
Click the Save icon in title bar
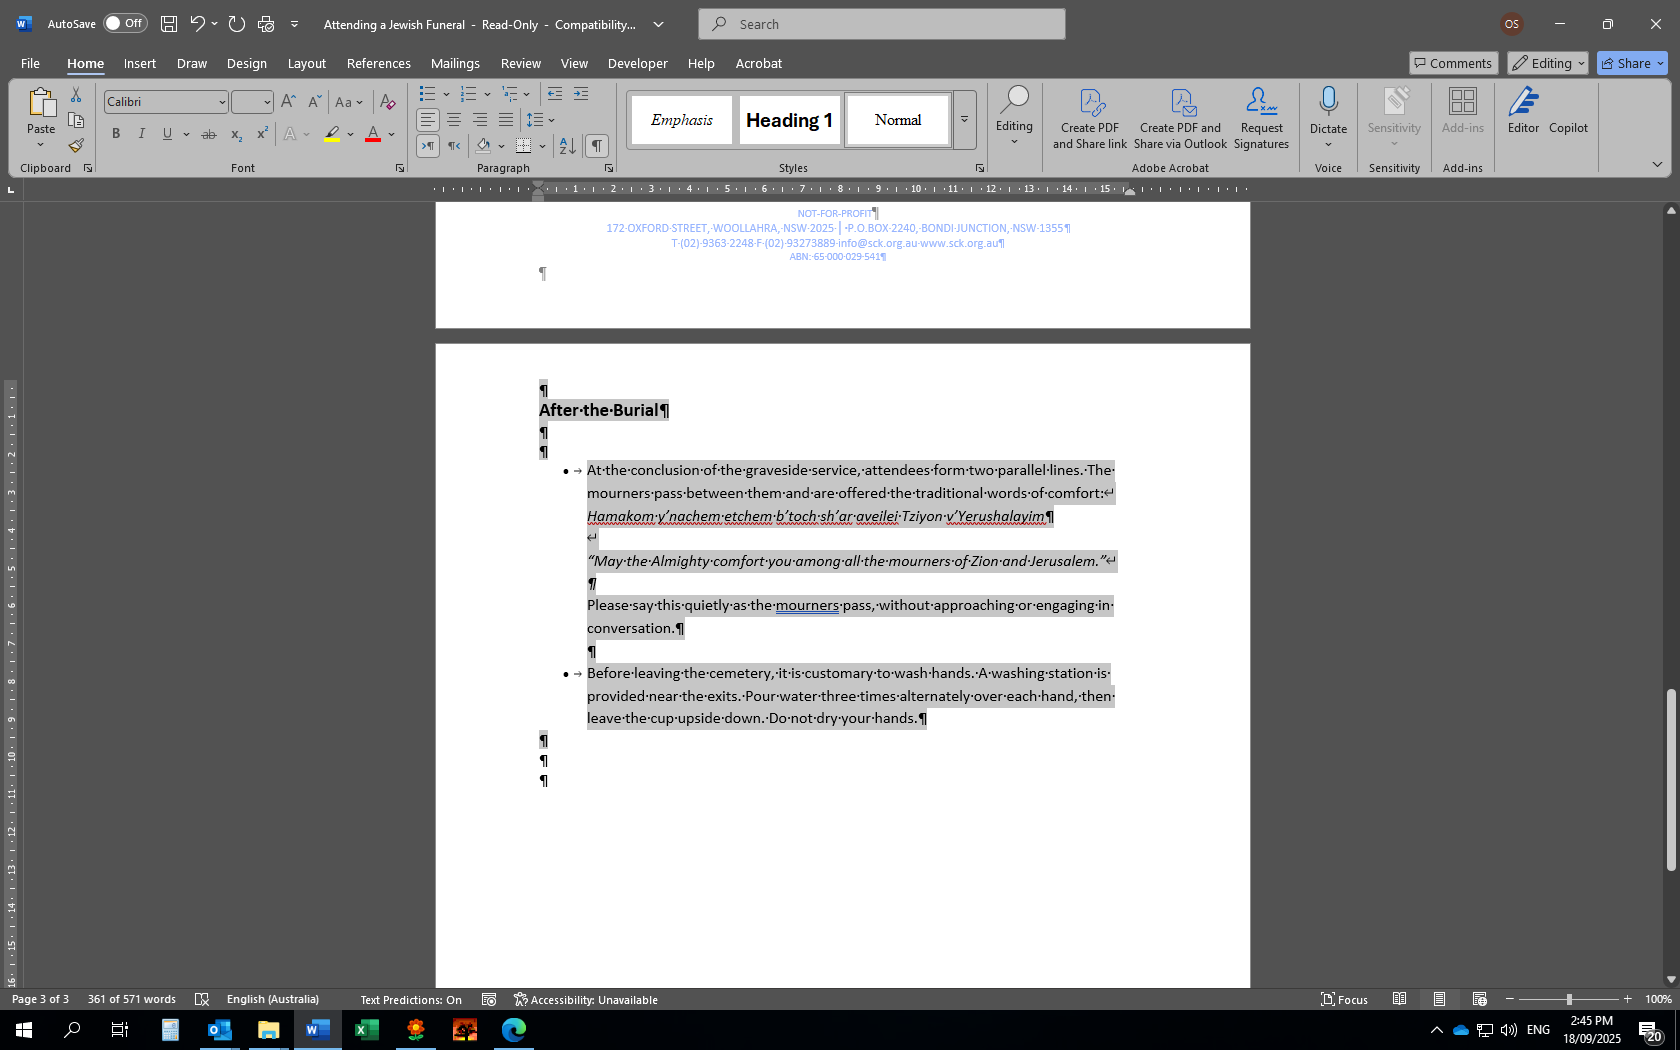click(169, 24)
